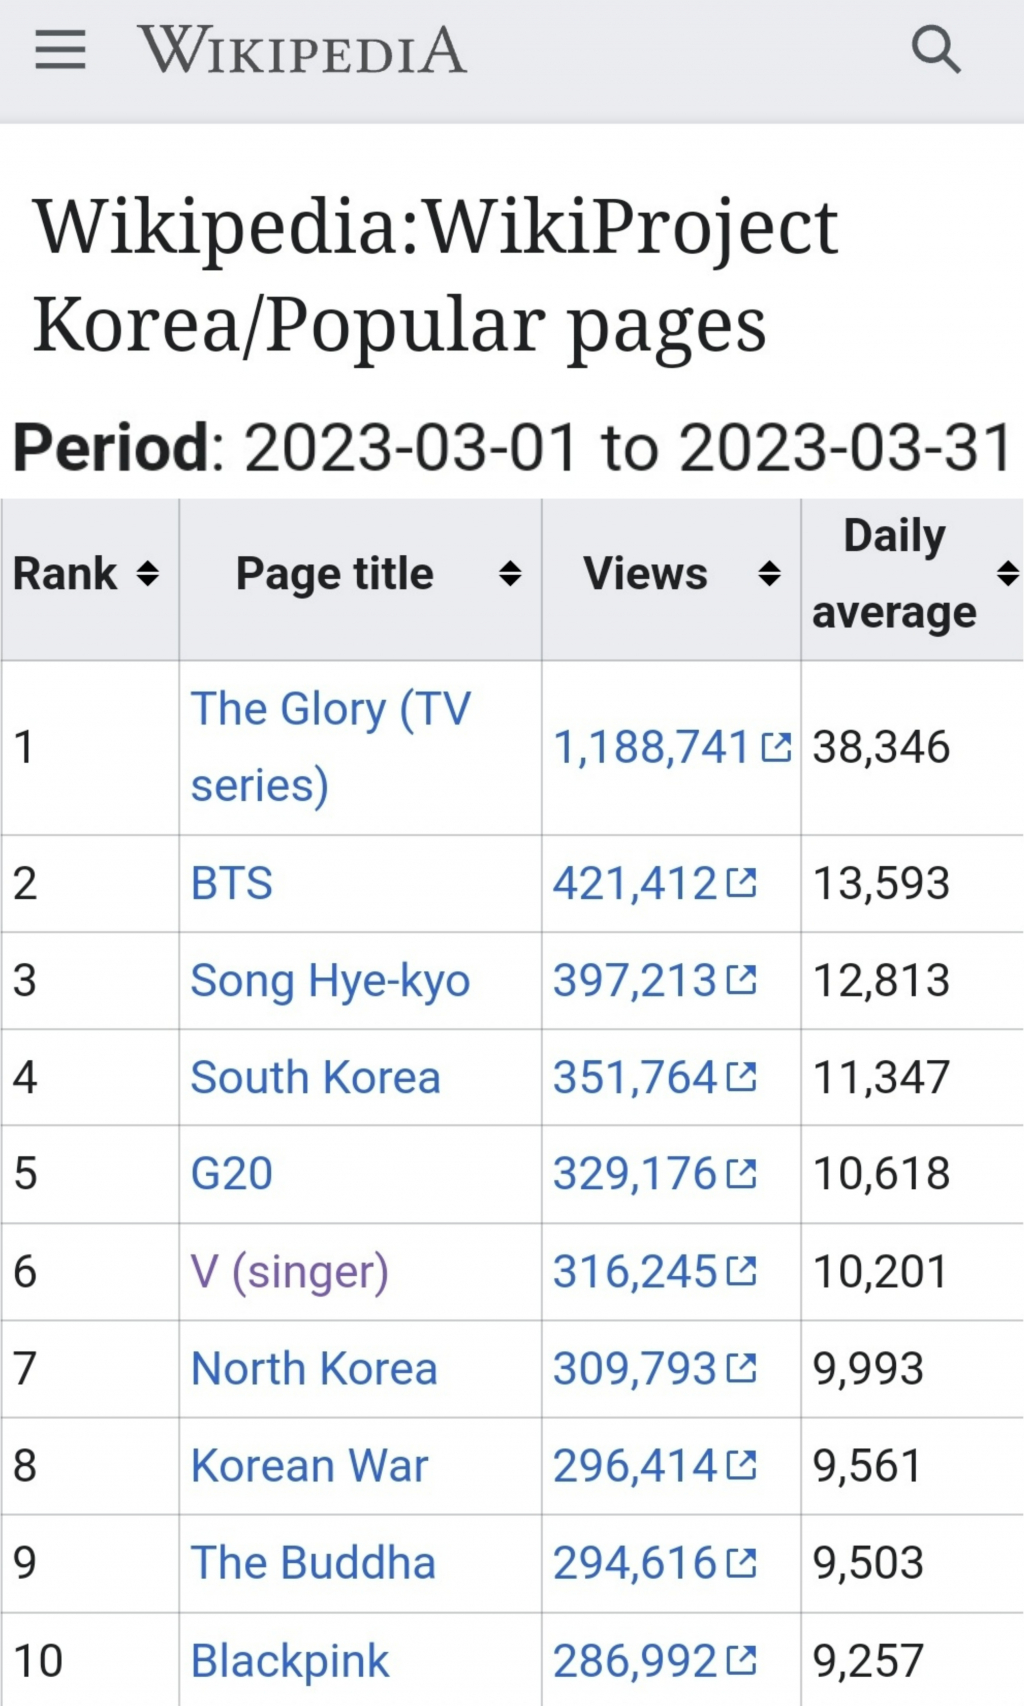
Task: Sort table by Page title arrows
Action: point(510,574)
